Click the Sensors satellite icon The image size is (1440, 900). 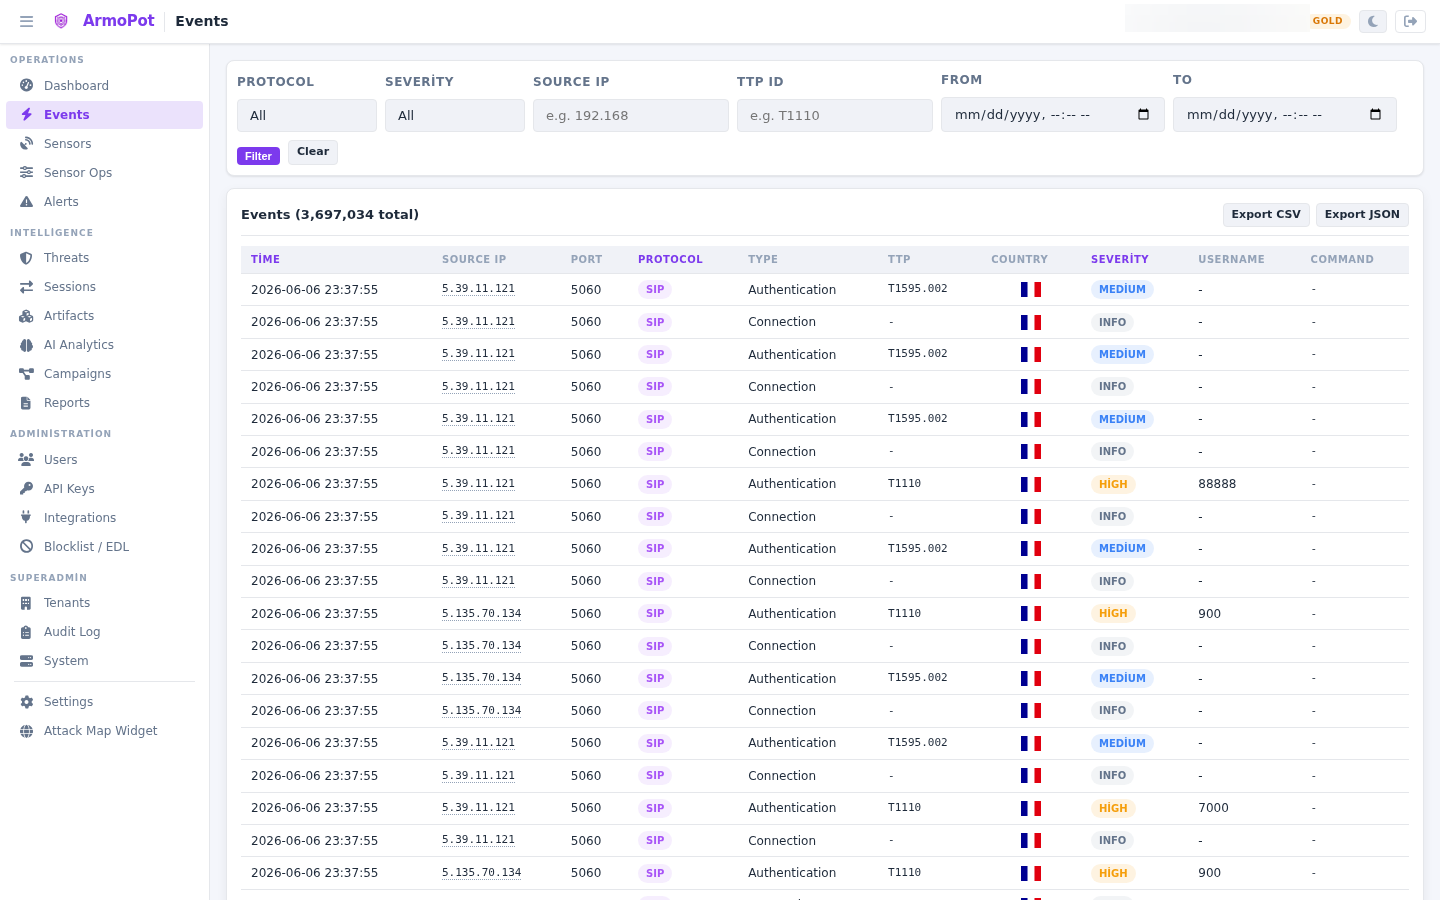tap(27, 144)
